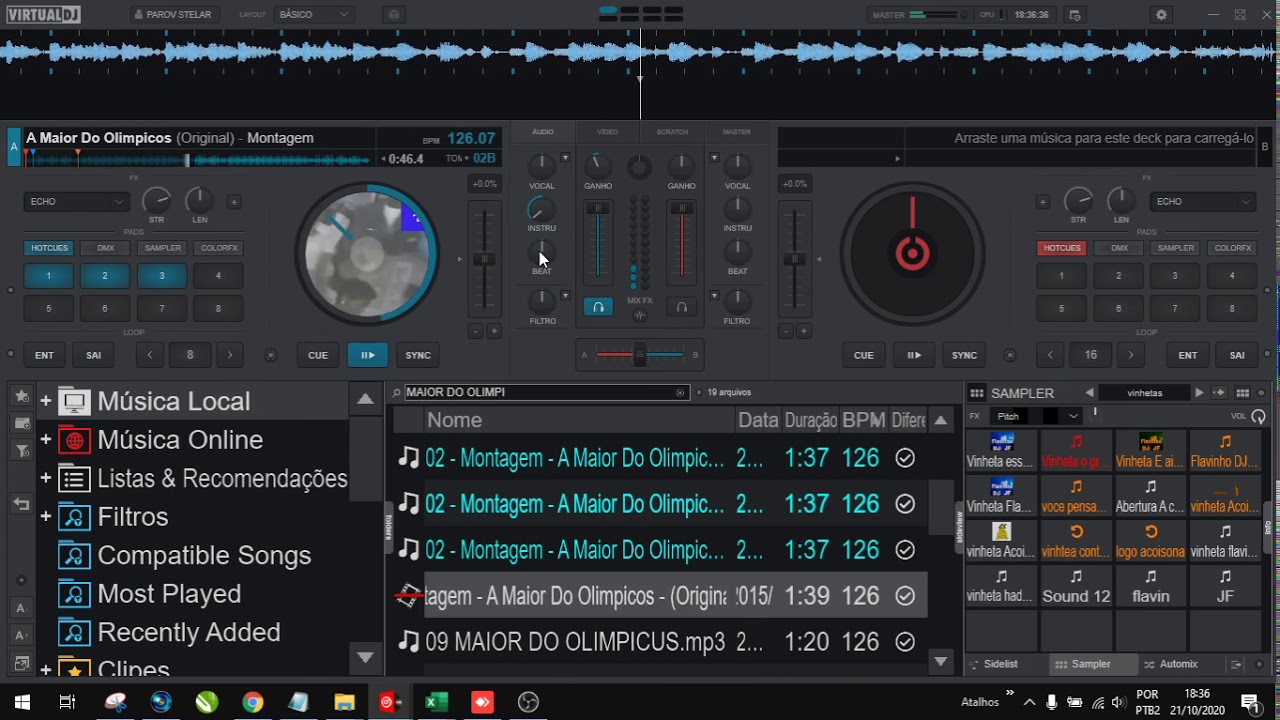This screenshot has width=1280, height=720.
Task: Click the sampler grid view icon
Action: 1242,393
